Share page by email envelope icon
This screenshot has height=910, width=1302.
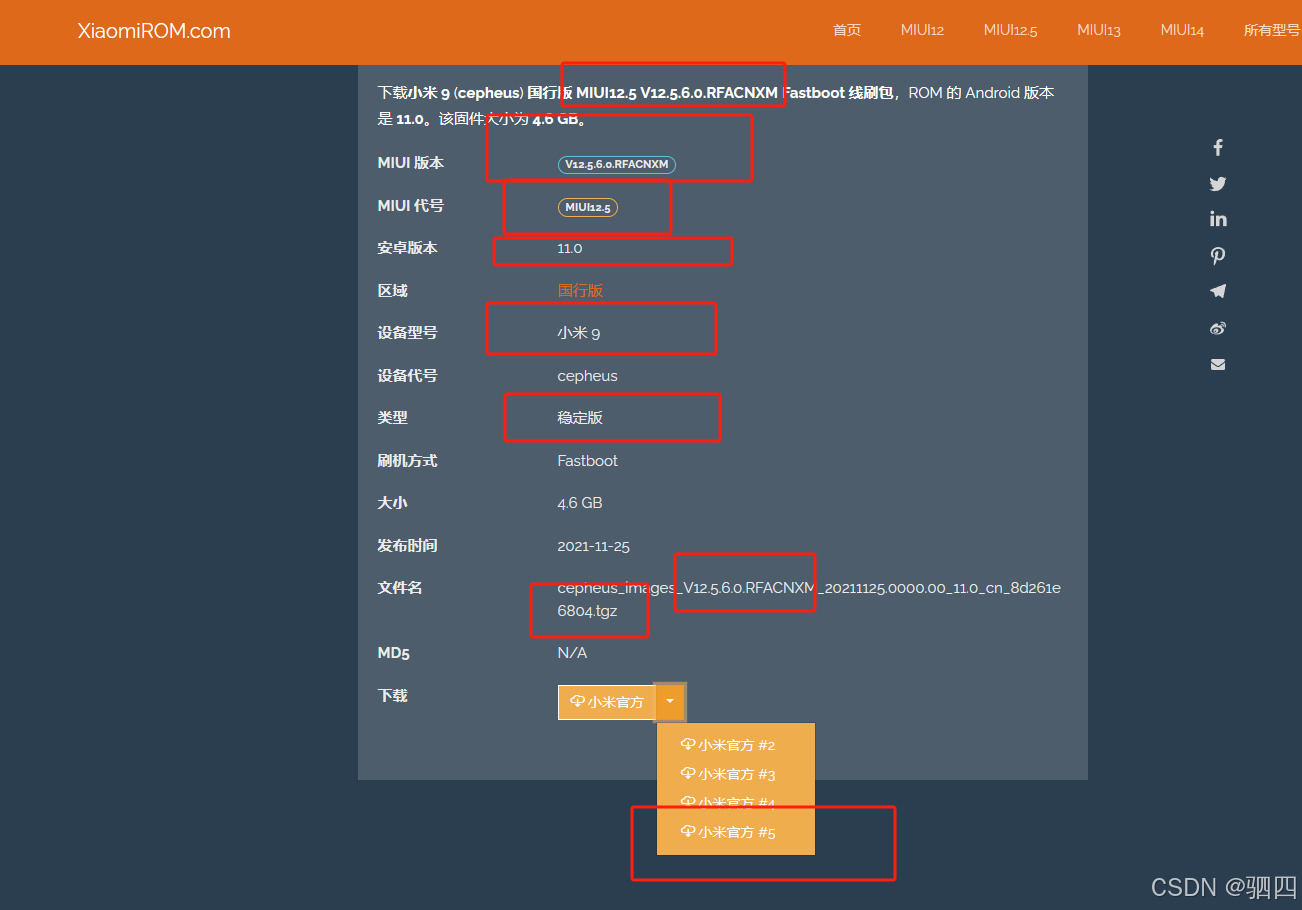(1218, 364)
